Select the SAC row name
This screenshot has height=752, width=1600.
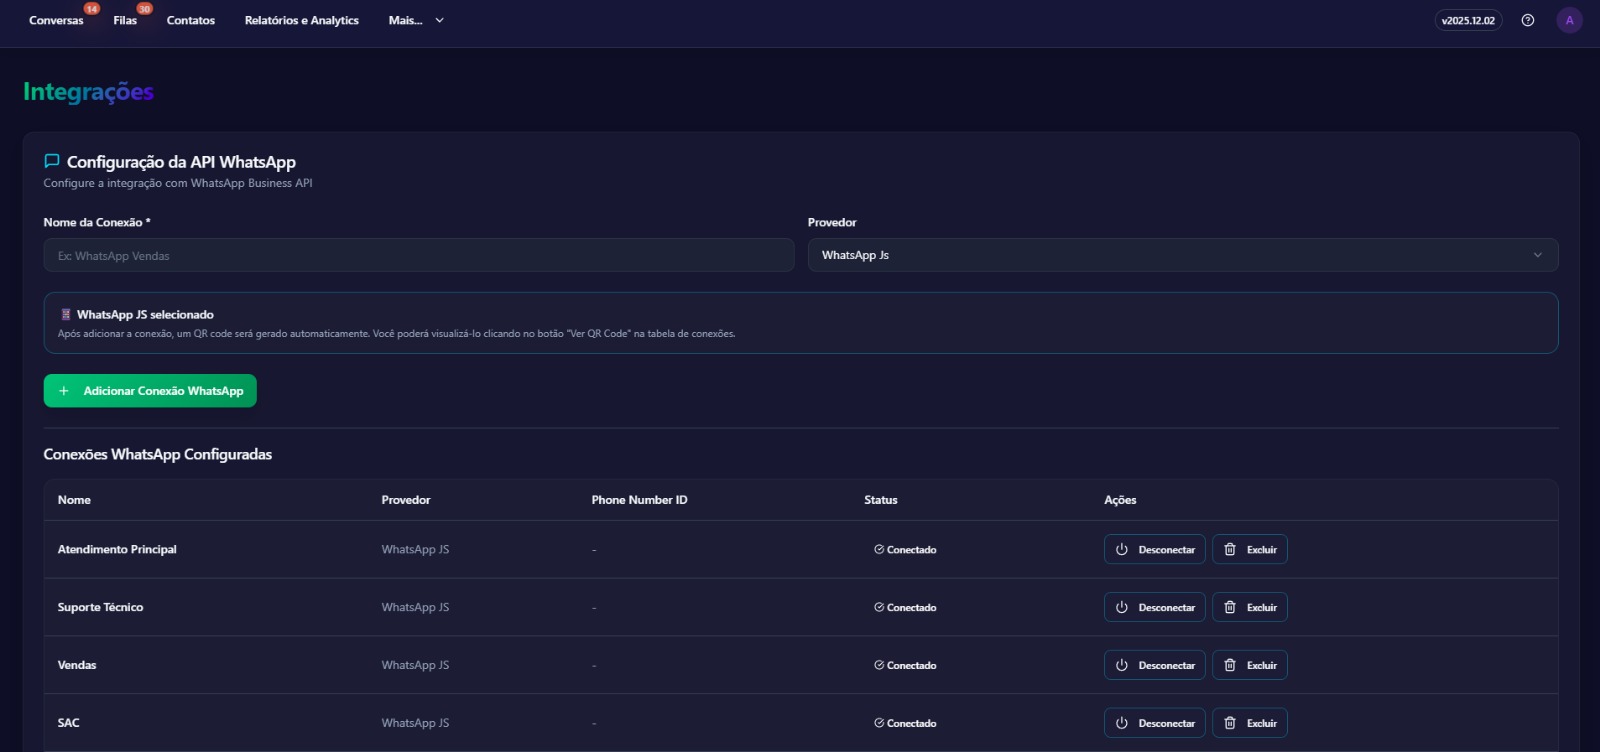68,723
